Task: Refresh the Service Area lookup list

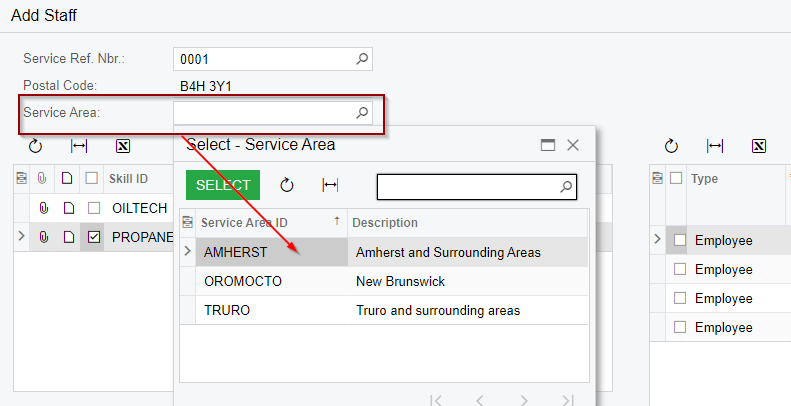Action: click(x=286, y=185)
